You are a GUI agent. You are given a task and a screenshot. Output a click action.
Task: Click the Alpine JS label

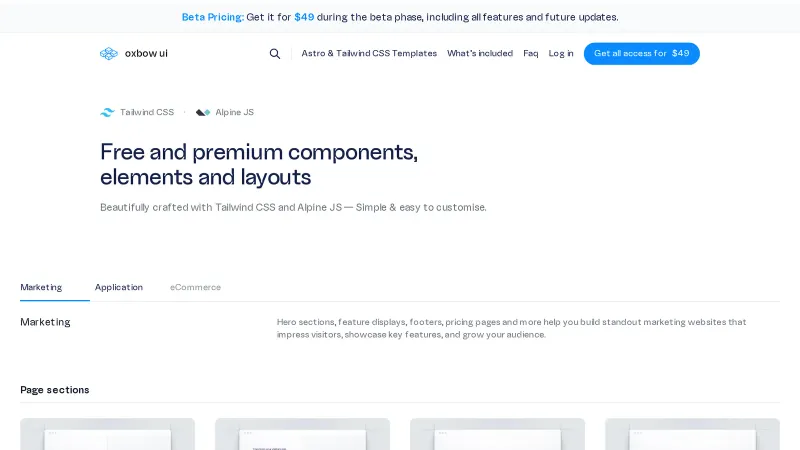(235, 113)
